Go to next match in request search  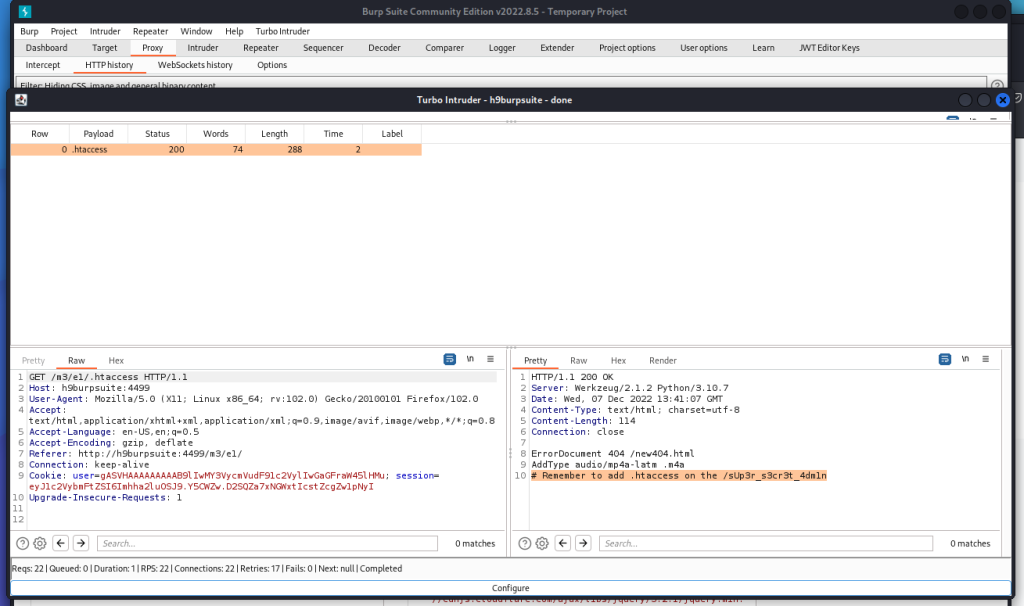point(81,543)
